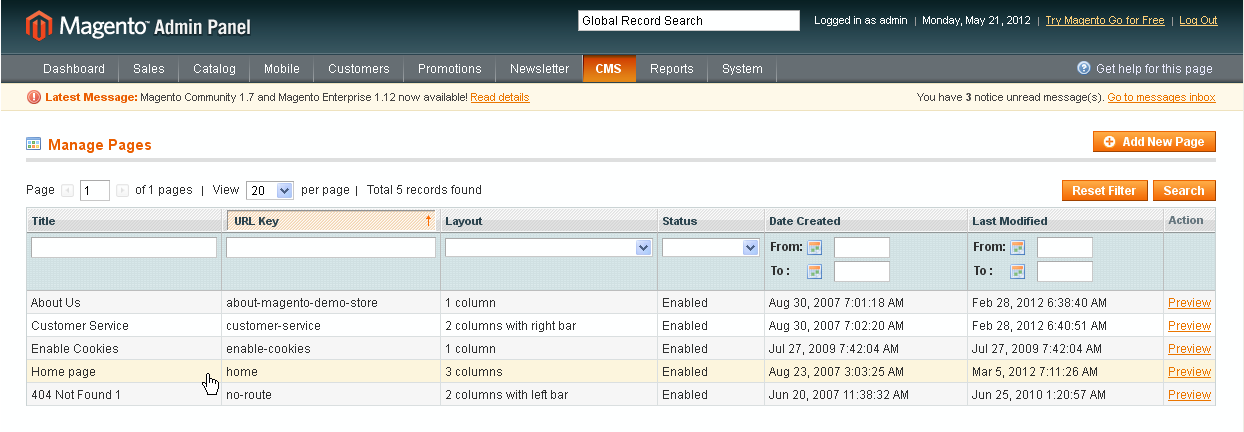
Task: Open the Newsletter menu
Action: 539,69
